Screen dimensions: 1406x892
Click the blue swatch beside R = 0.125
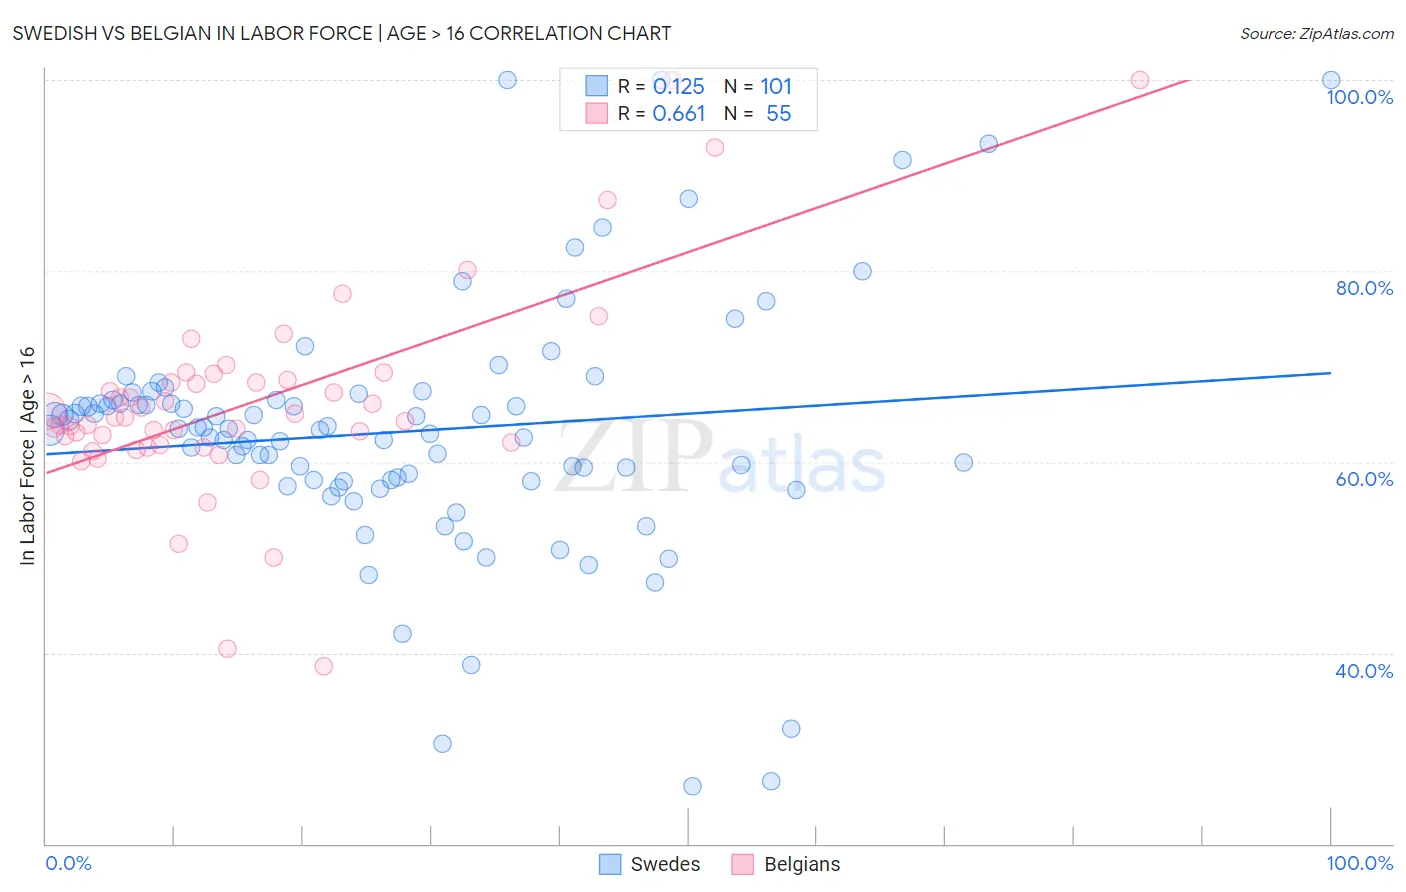point(597,86)
